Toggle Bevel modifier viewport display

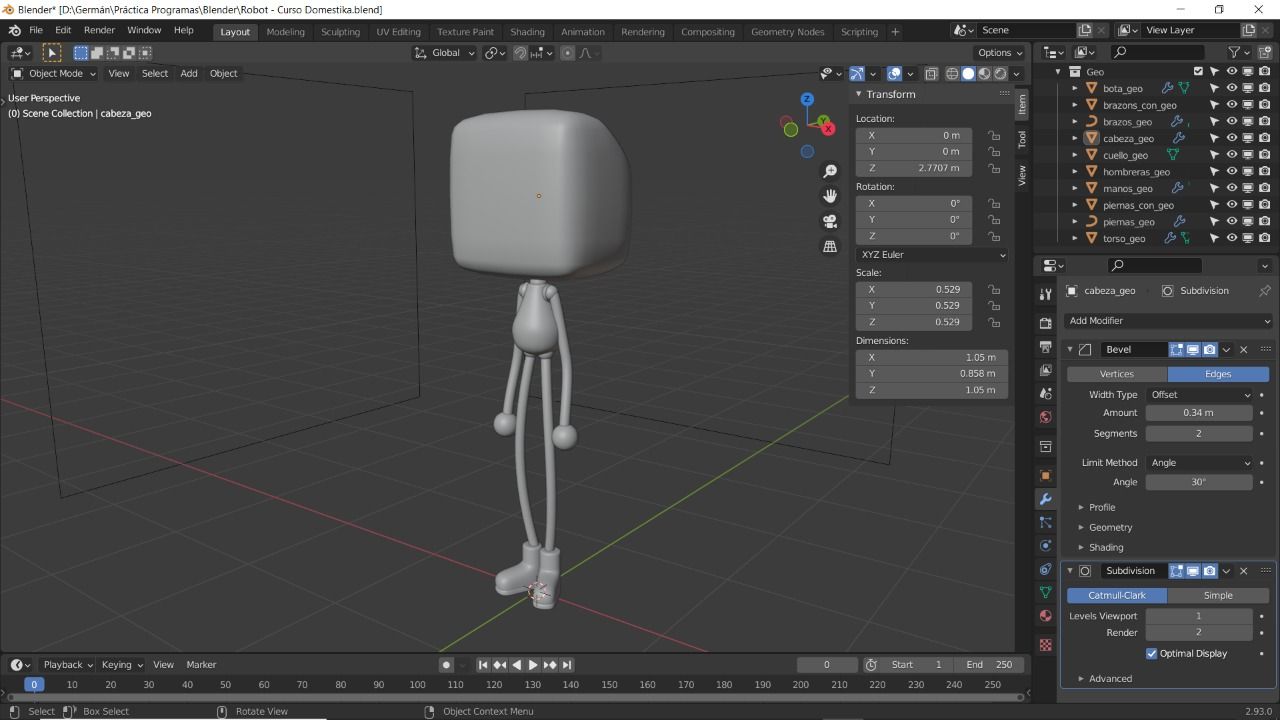click(1193, 350)
